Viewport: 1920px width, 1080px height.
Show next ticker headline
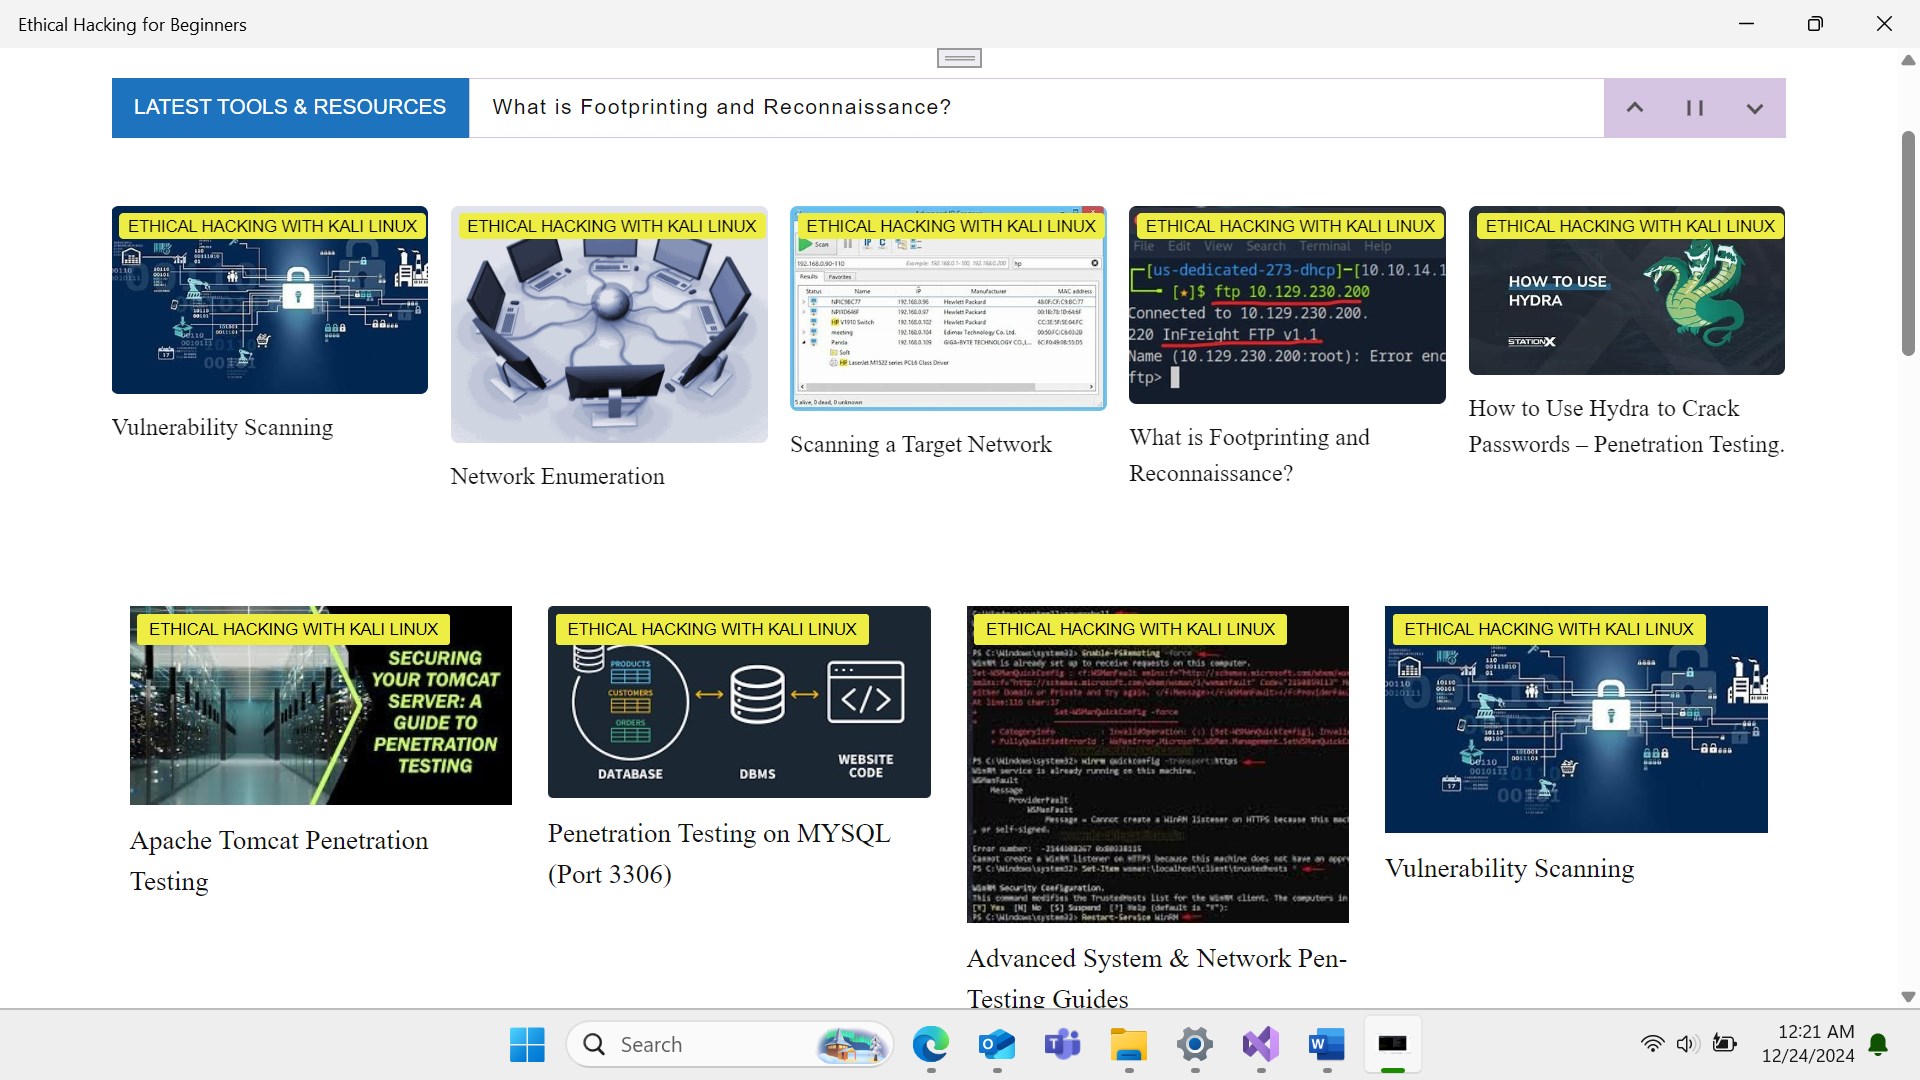pos(1754,108)
